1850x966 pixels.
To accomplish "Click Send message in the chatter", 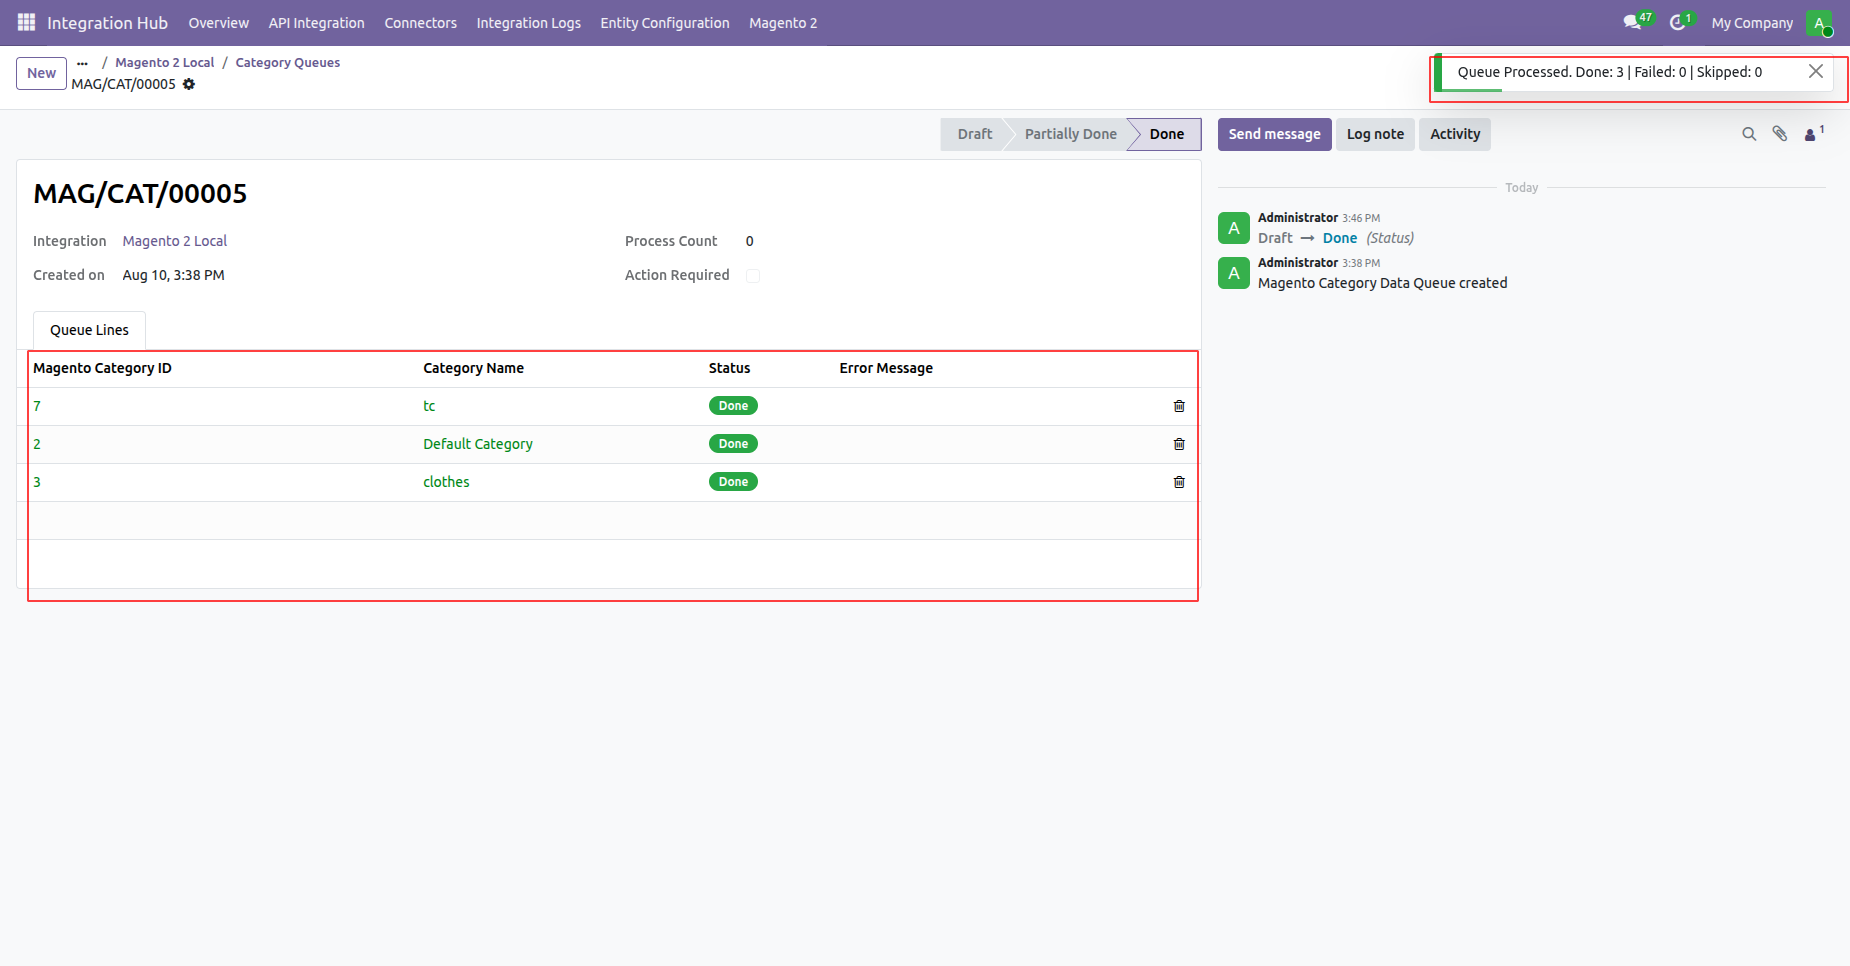I will tap(1274, 134).
